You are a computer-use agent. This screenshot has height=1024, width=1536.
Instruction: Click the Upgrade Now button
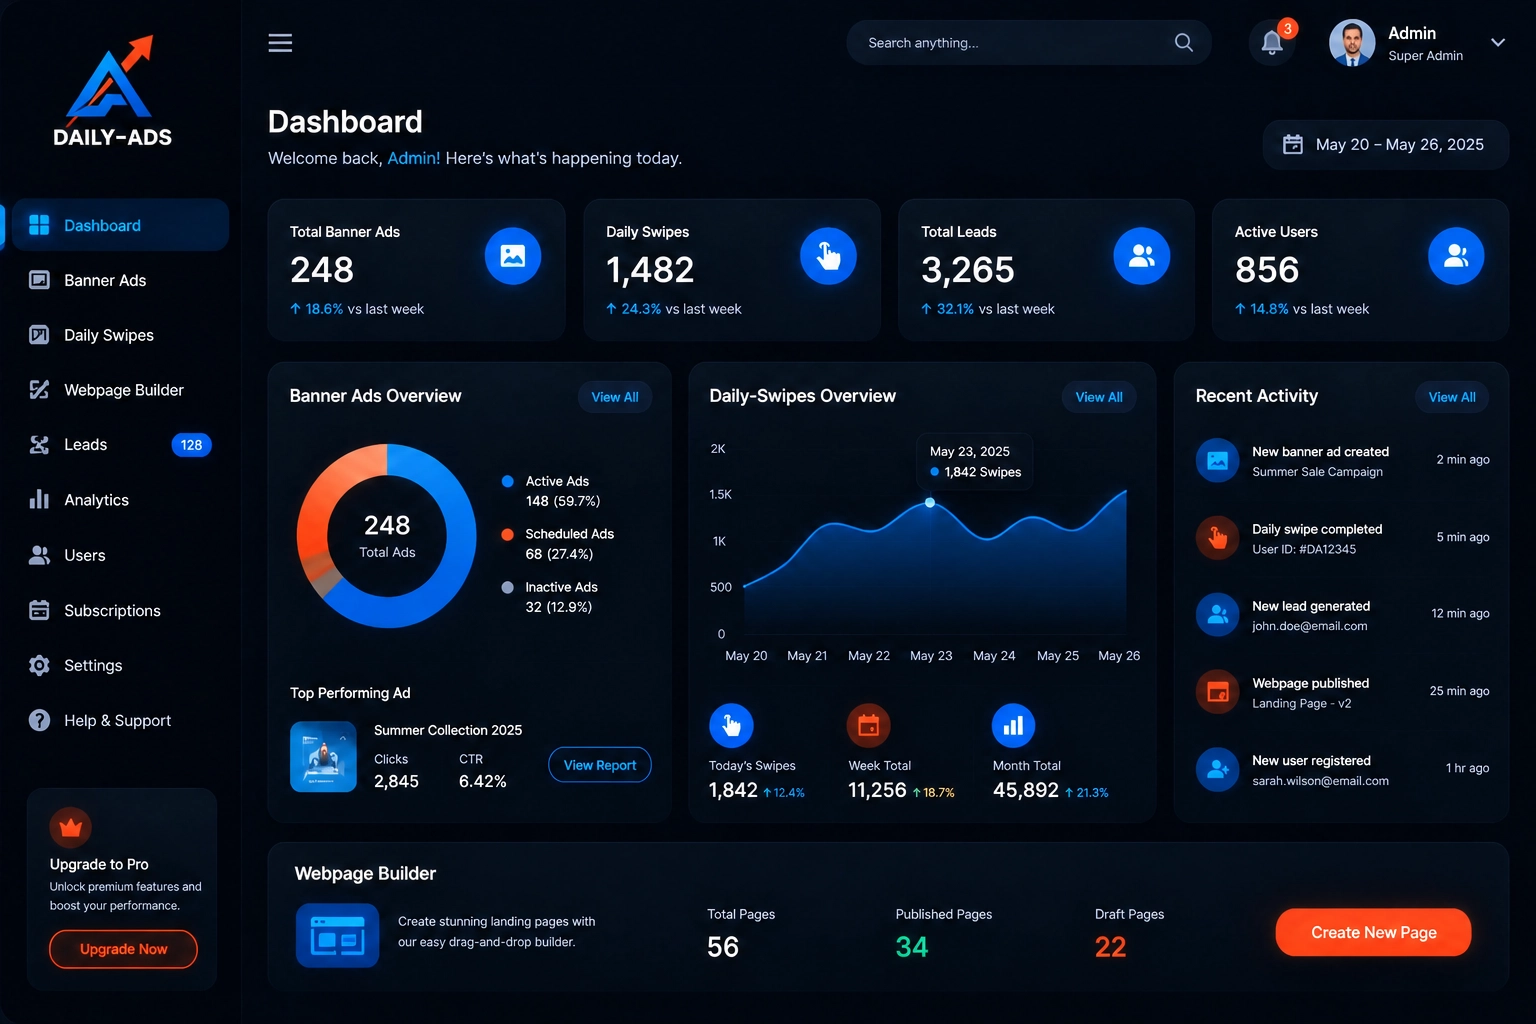123,949
